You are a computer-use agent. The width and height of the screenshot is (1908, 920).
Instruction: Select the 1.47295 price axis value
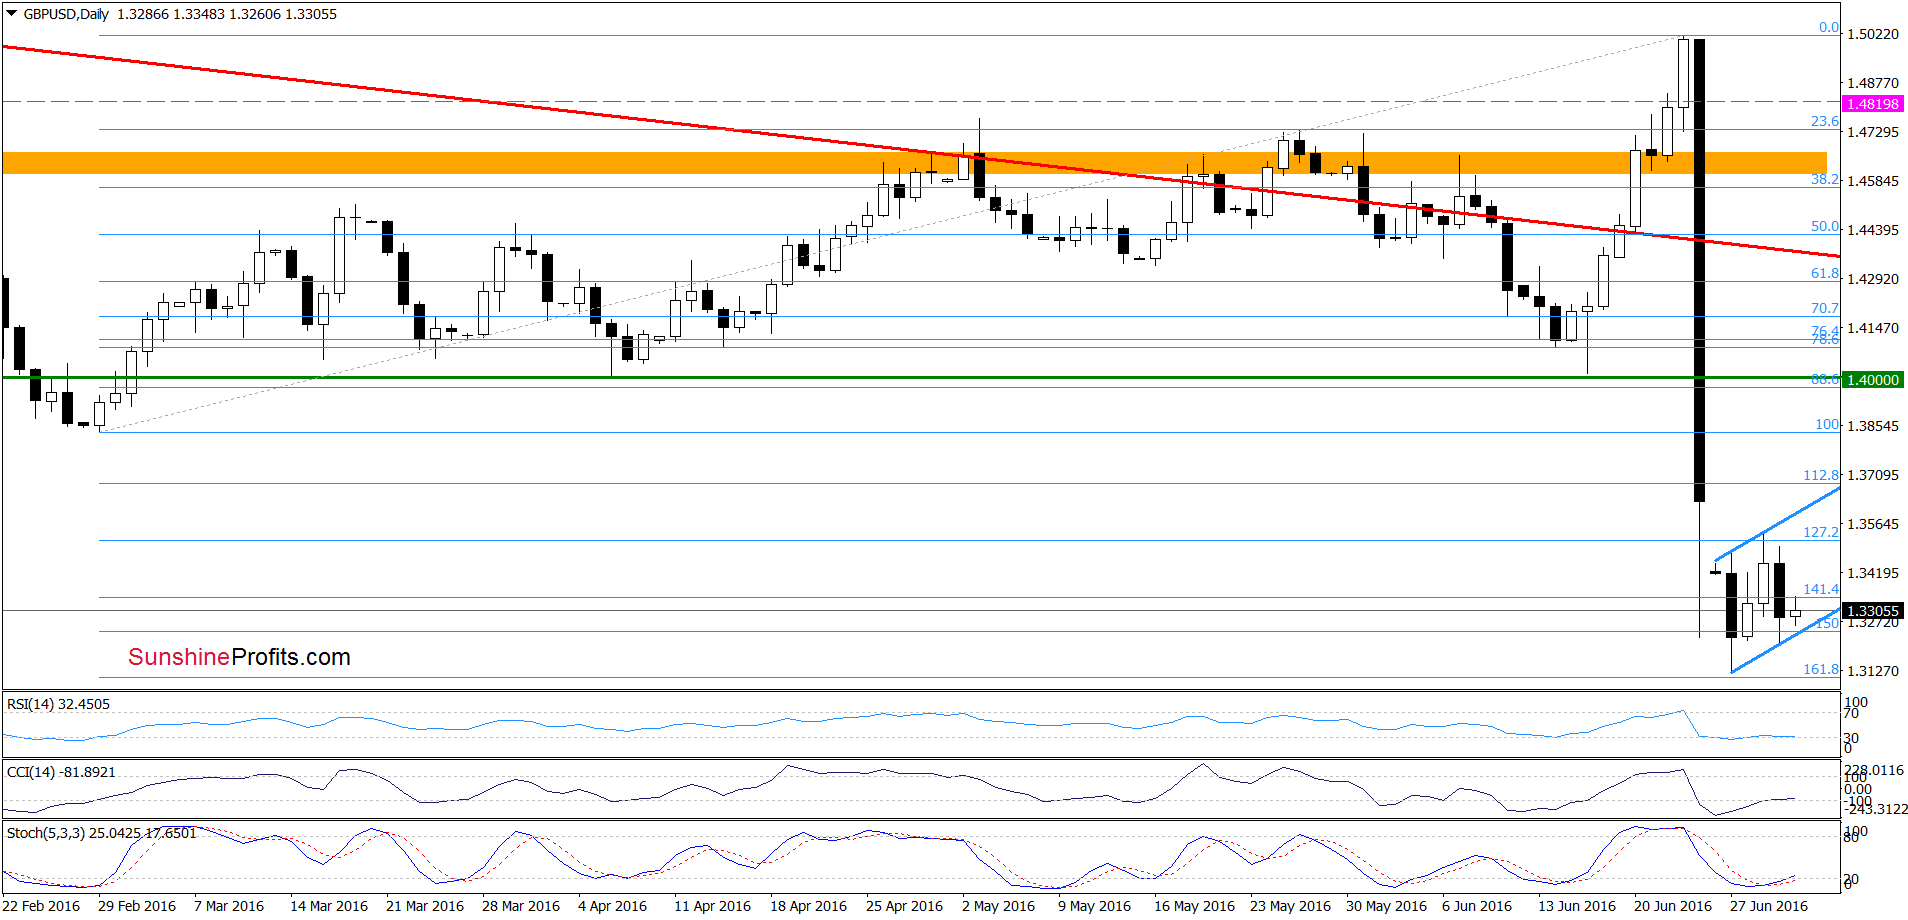point(1873,132)
